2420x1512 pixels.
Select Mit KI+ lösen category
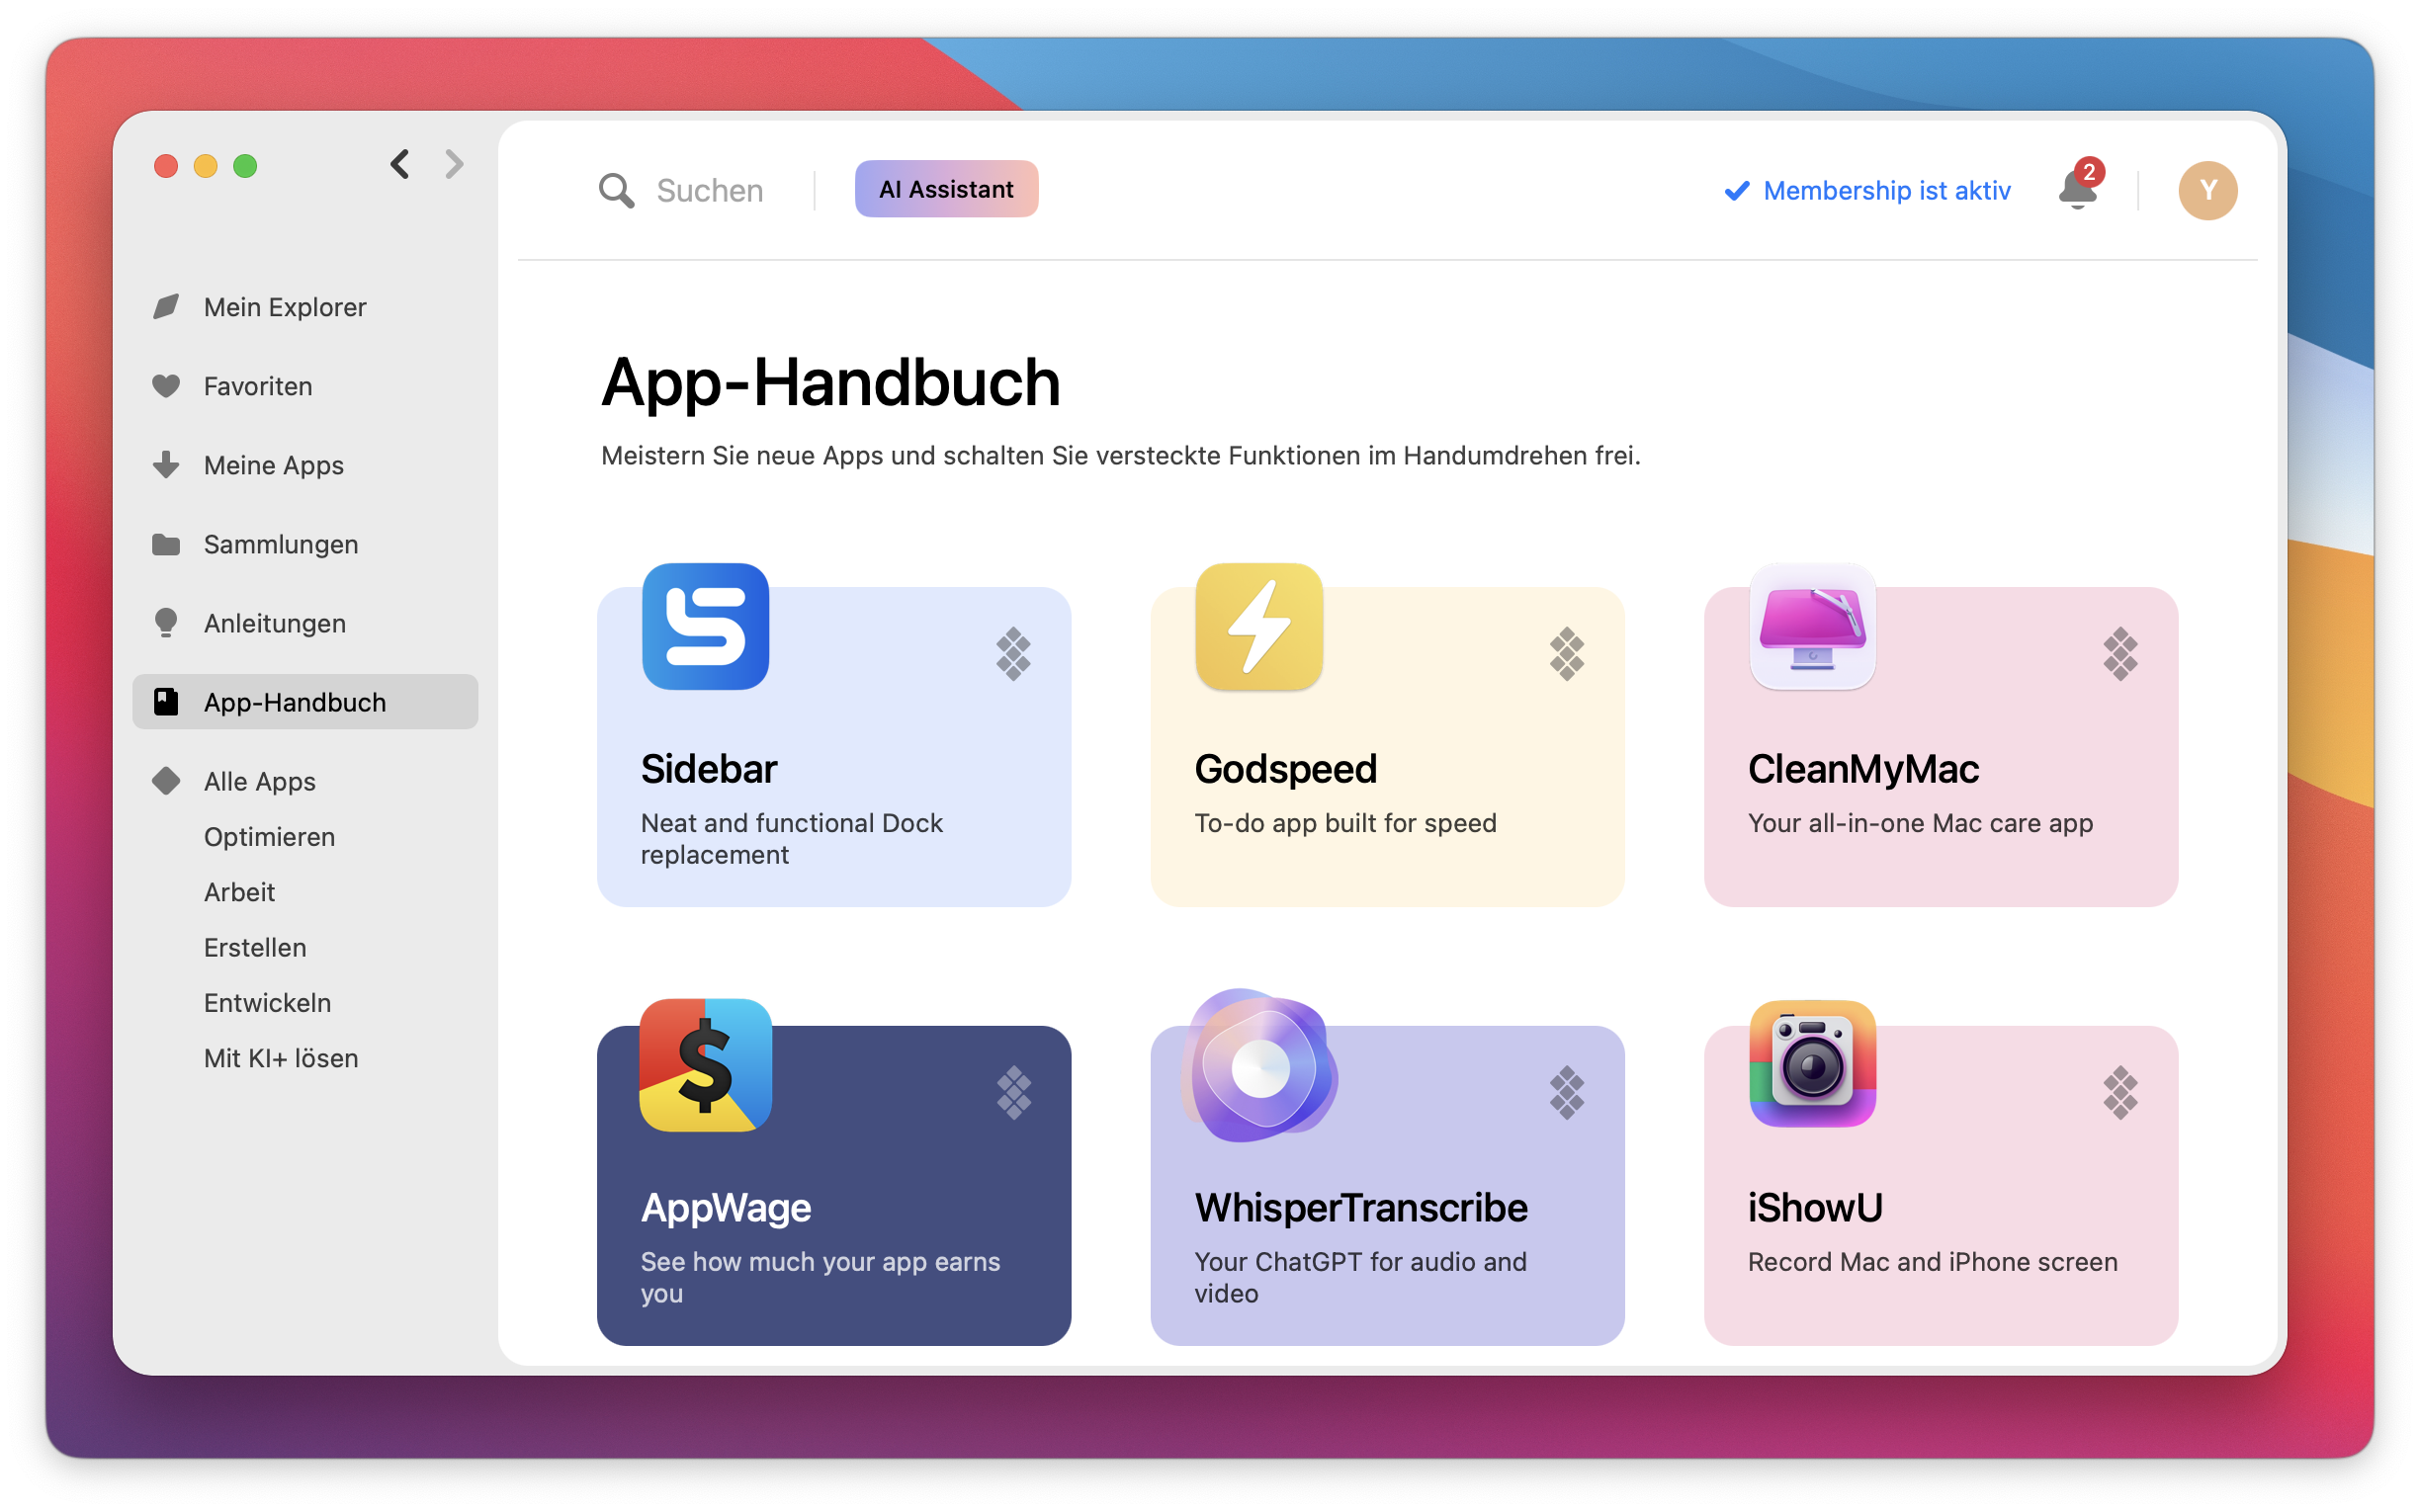(x=281, y=1058)
